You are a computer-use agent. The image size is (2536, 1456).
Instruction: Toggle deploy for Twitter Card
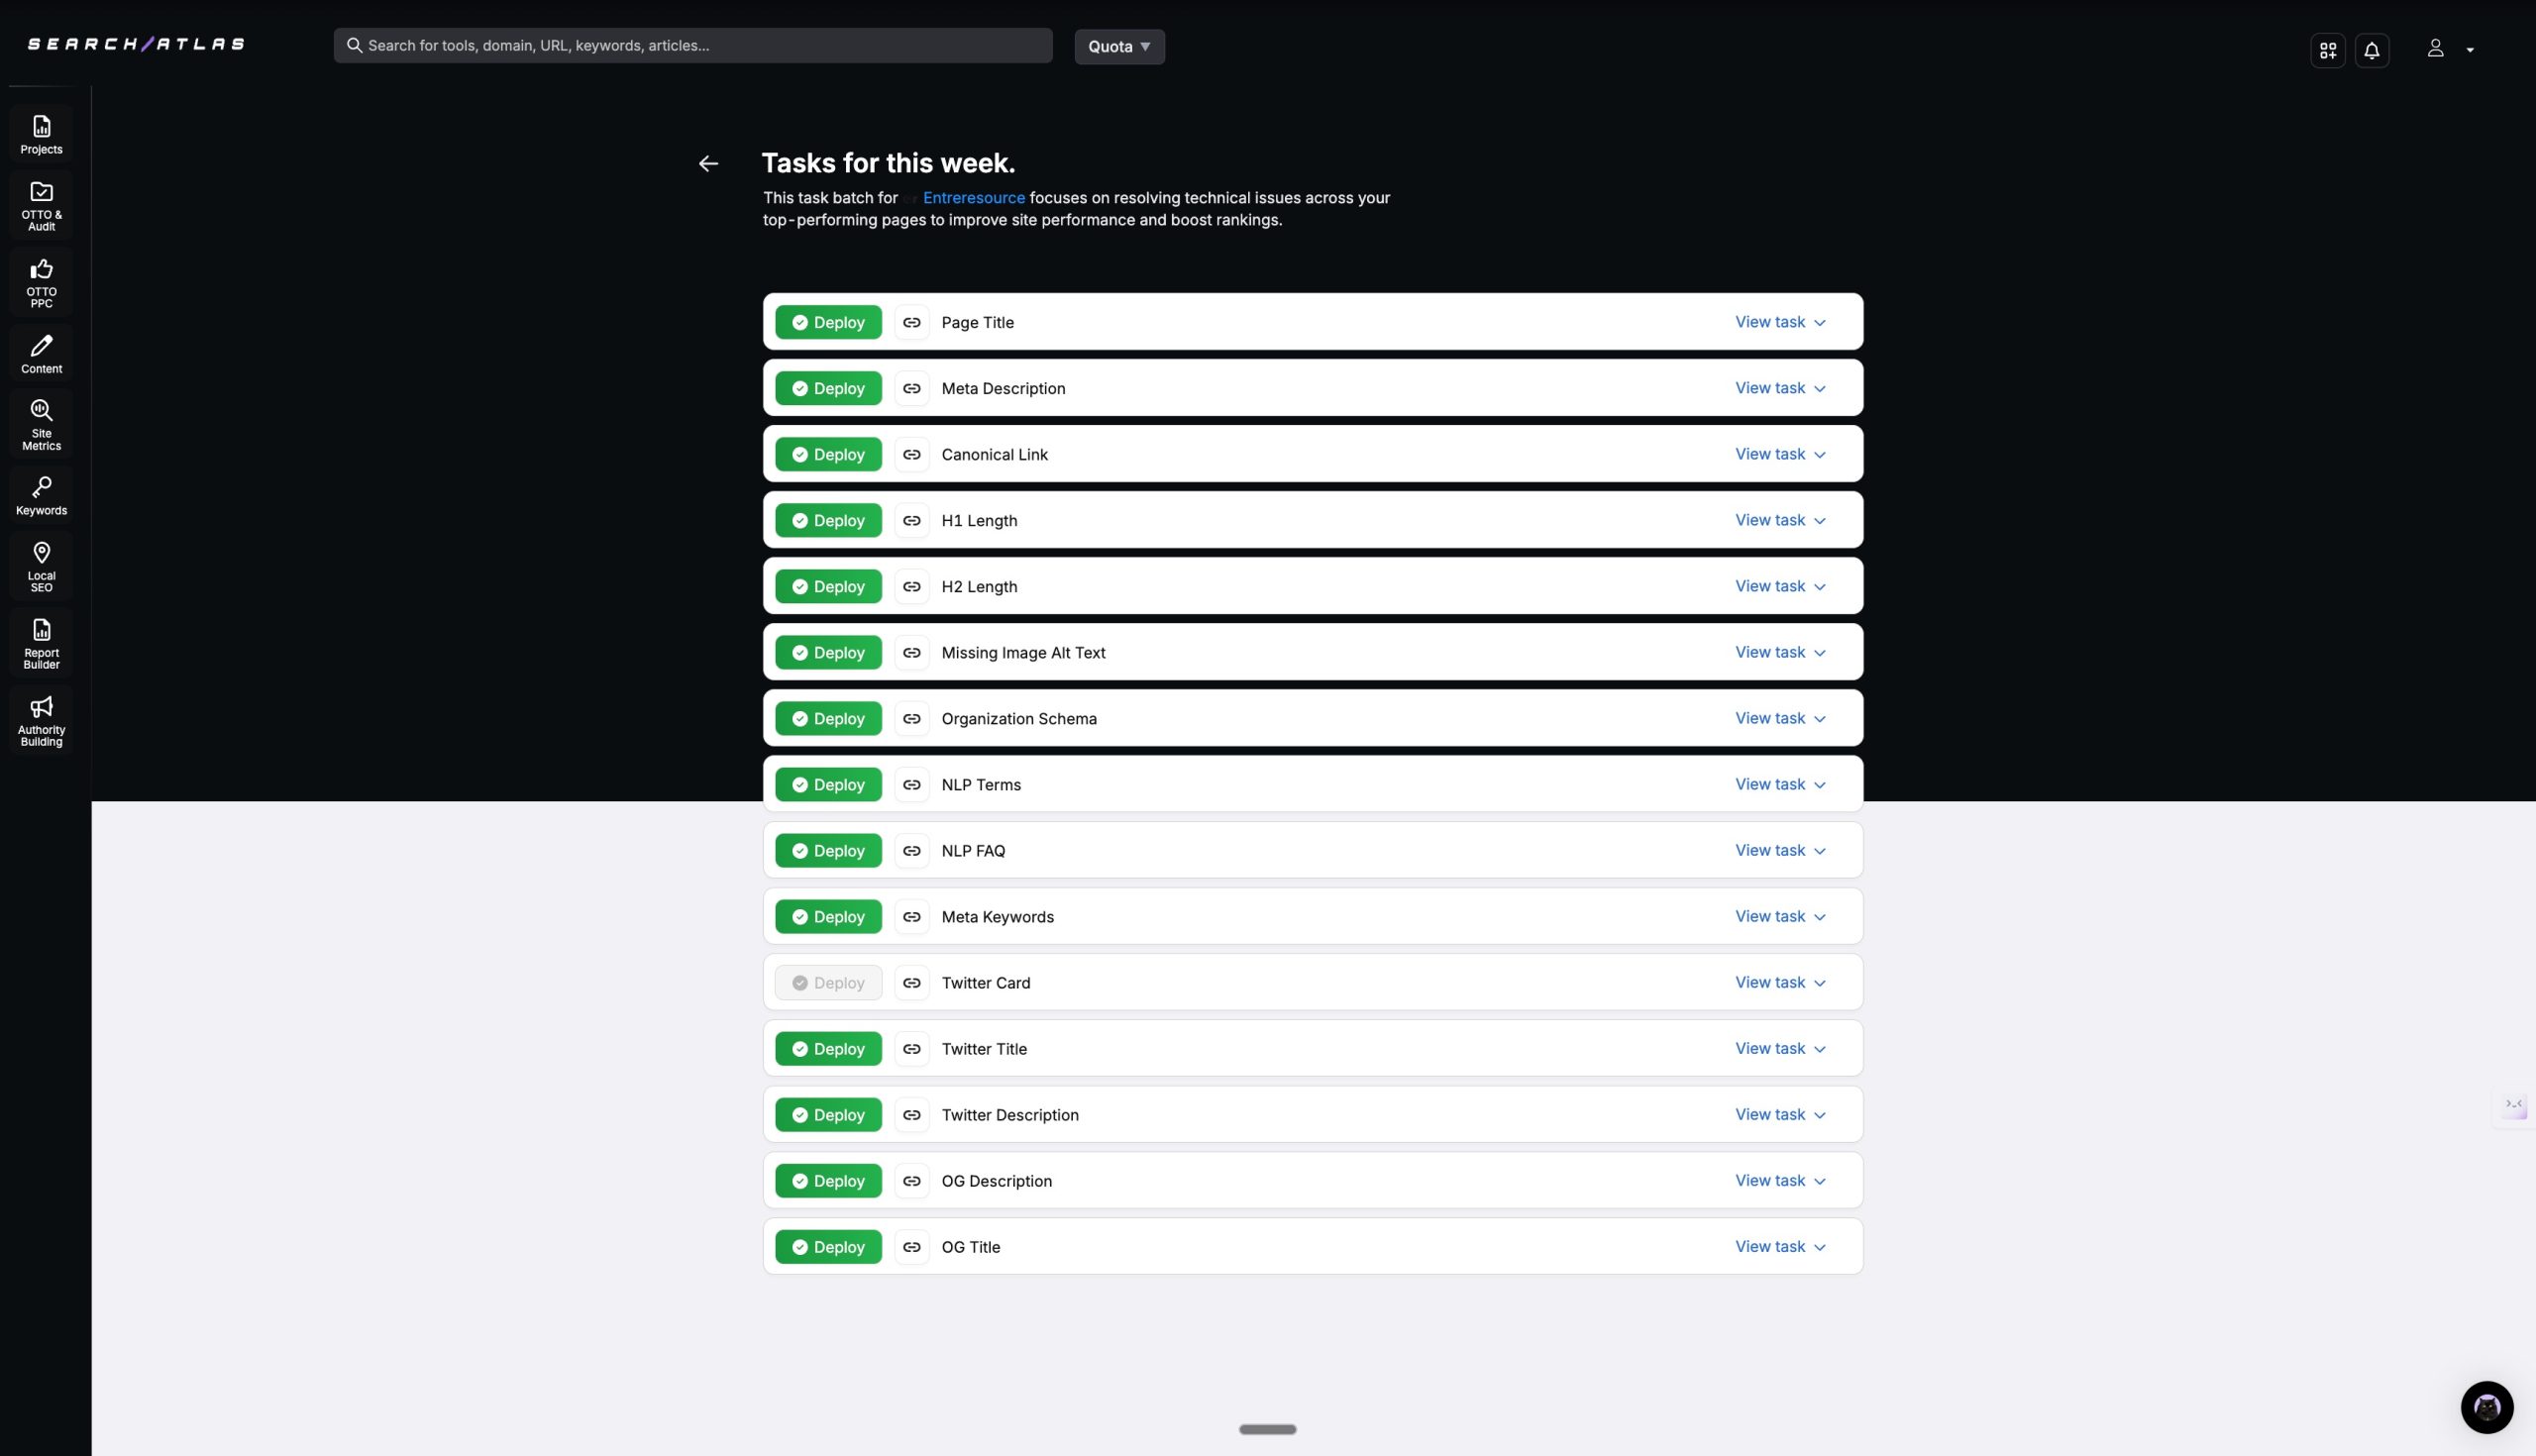coord(827,982)
